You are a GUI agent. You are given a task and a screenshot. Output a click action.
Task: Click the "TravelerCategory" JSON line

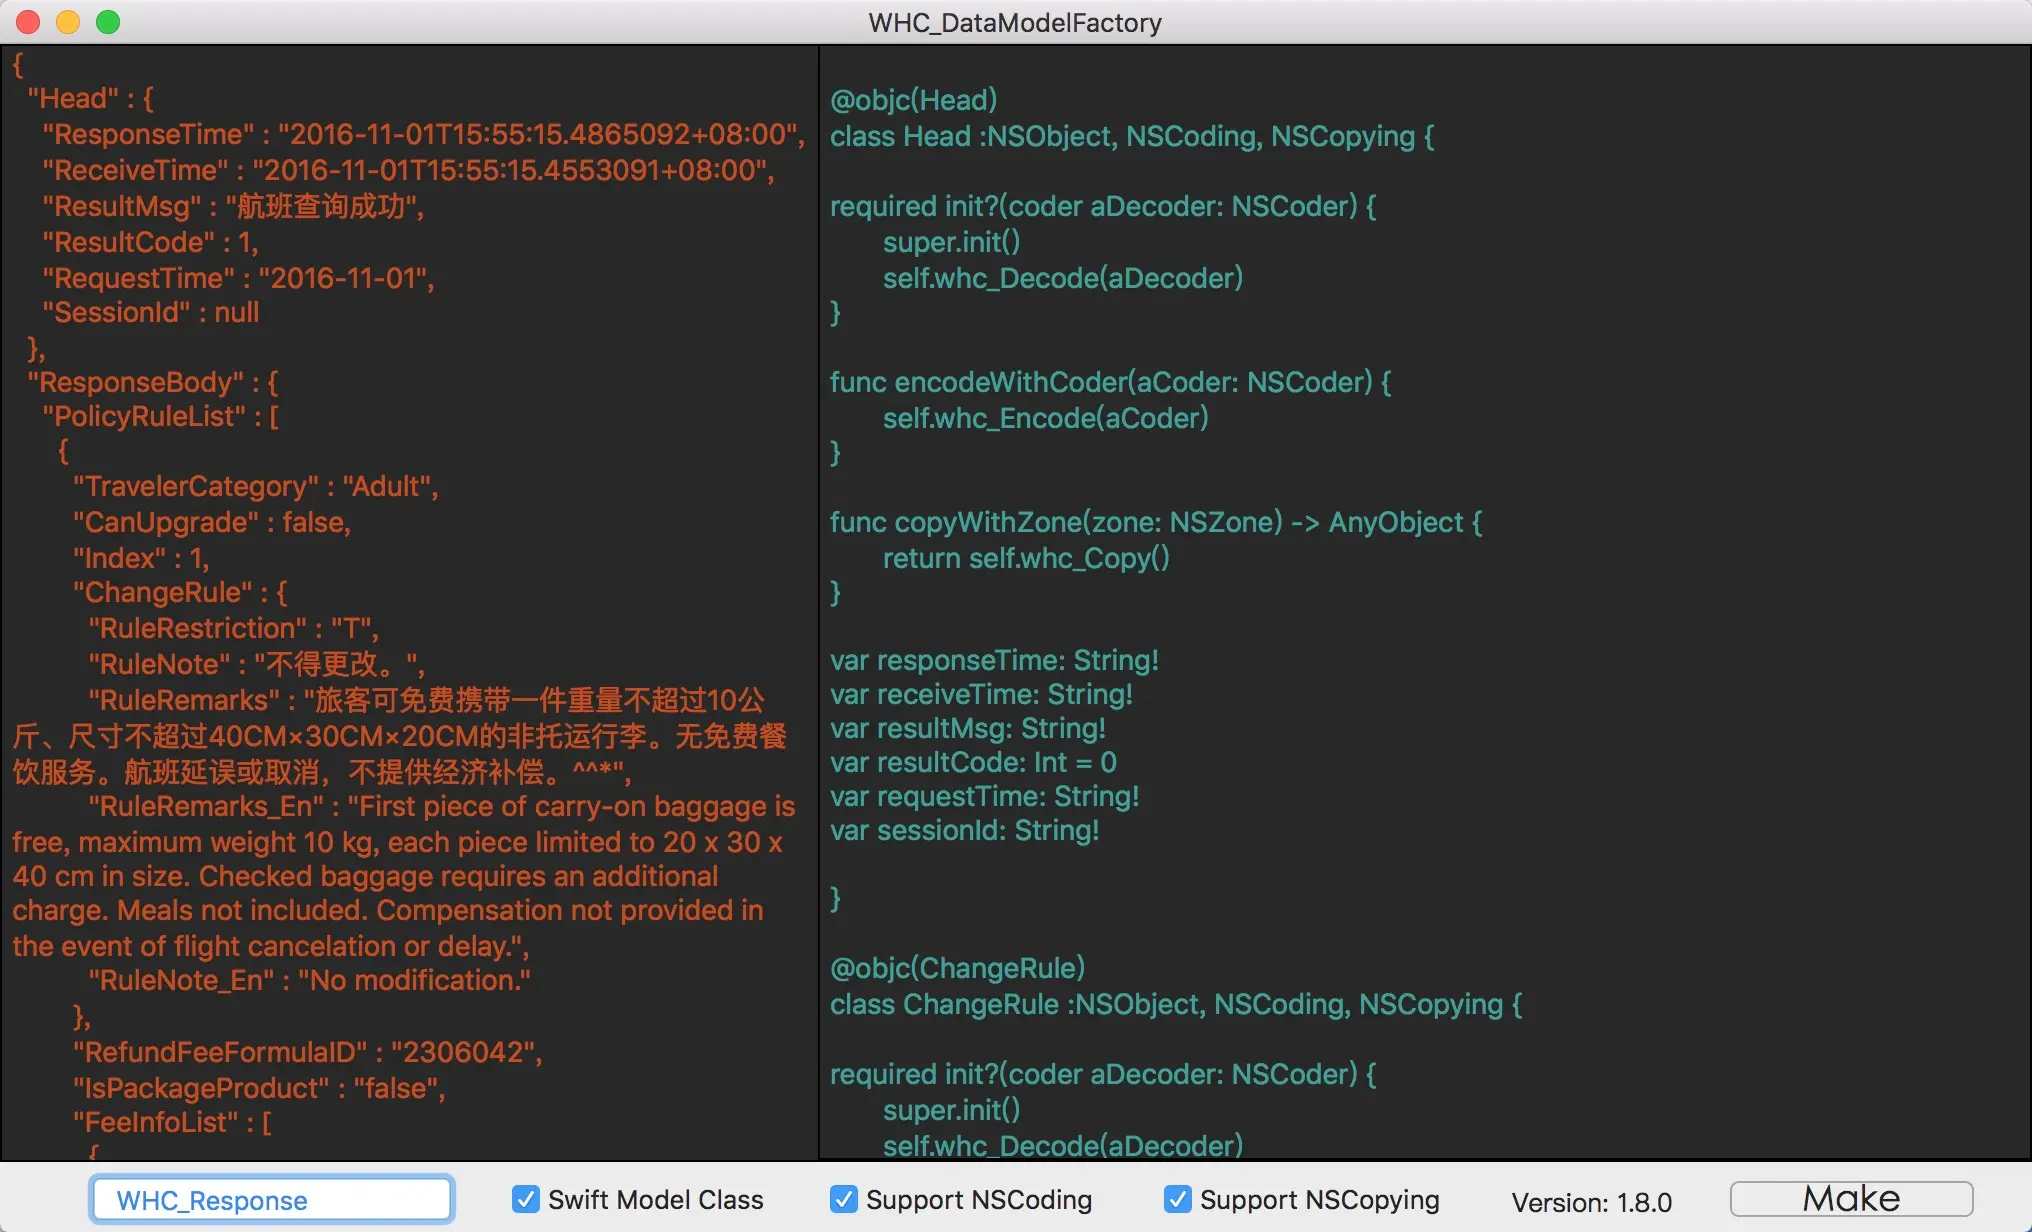[x=255, y=486]
